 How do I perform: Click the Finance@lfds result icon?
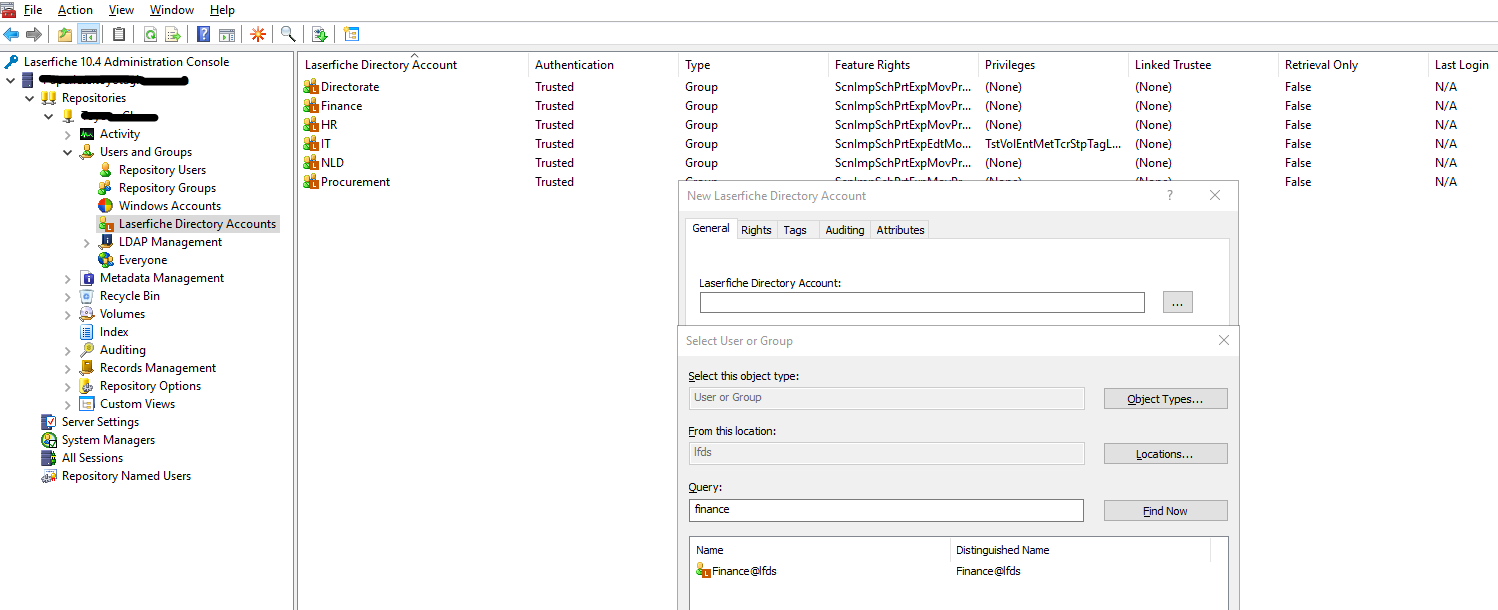coord(704,571)
